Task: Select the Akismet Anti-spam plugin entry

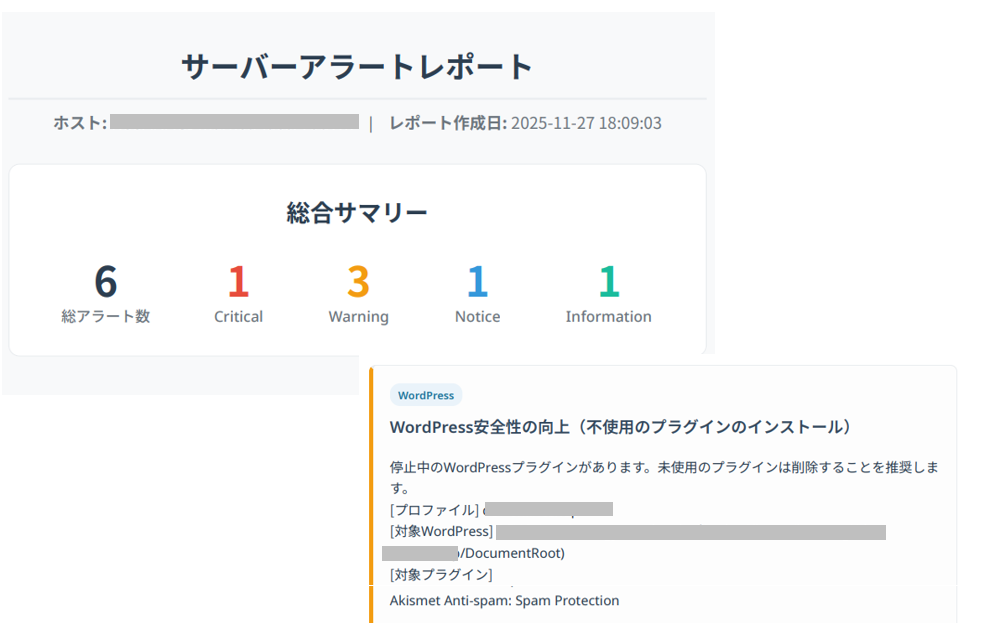Action: point(504,601)
